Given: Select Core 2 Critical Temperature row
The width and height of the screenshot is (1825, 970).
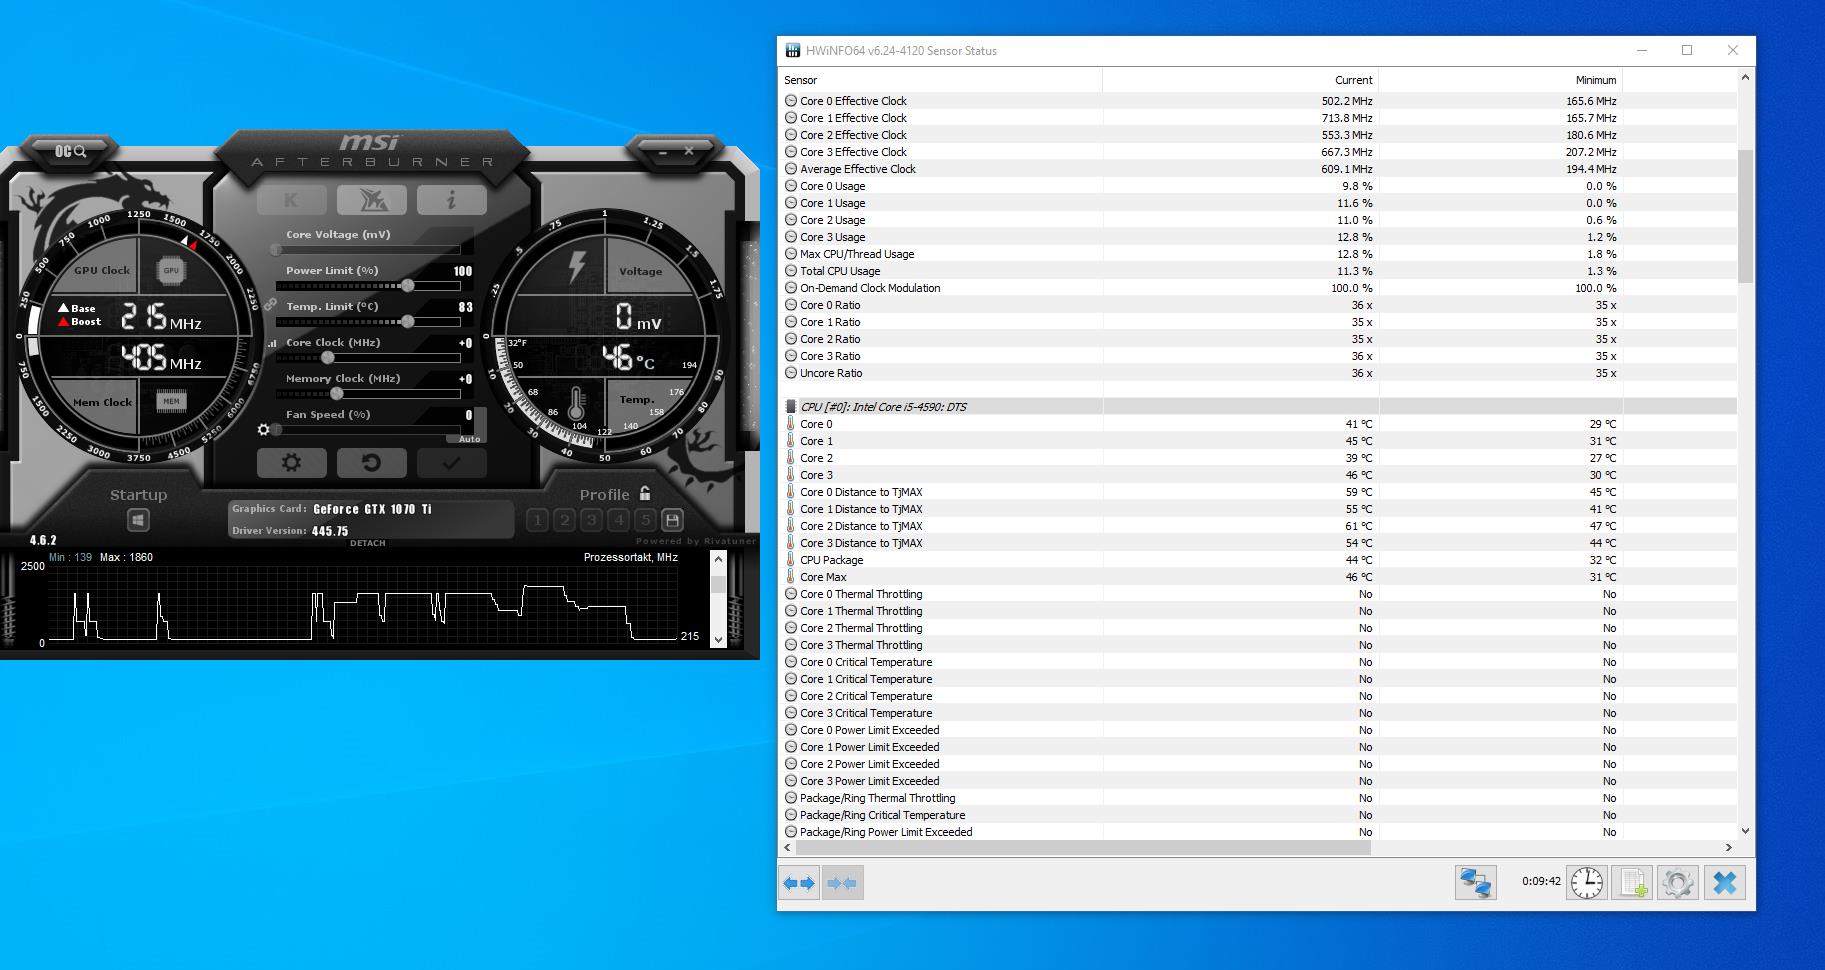Looking at the screenshot, I should [x=1258, y=696].
